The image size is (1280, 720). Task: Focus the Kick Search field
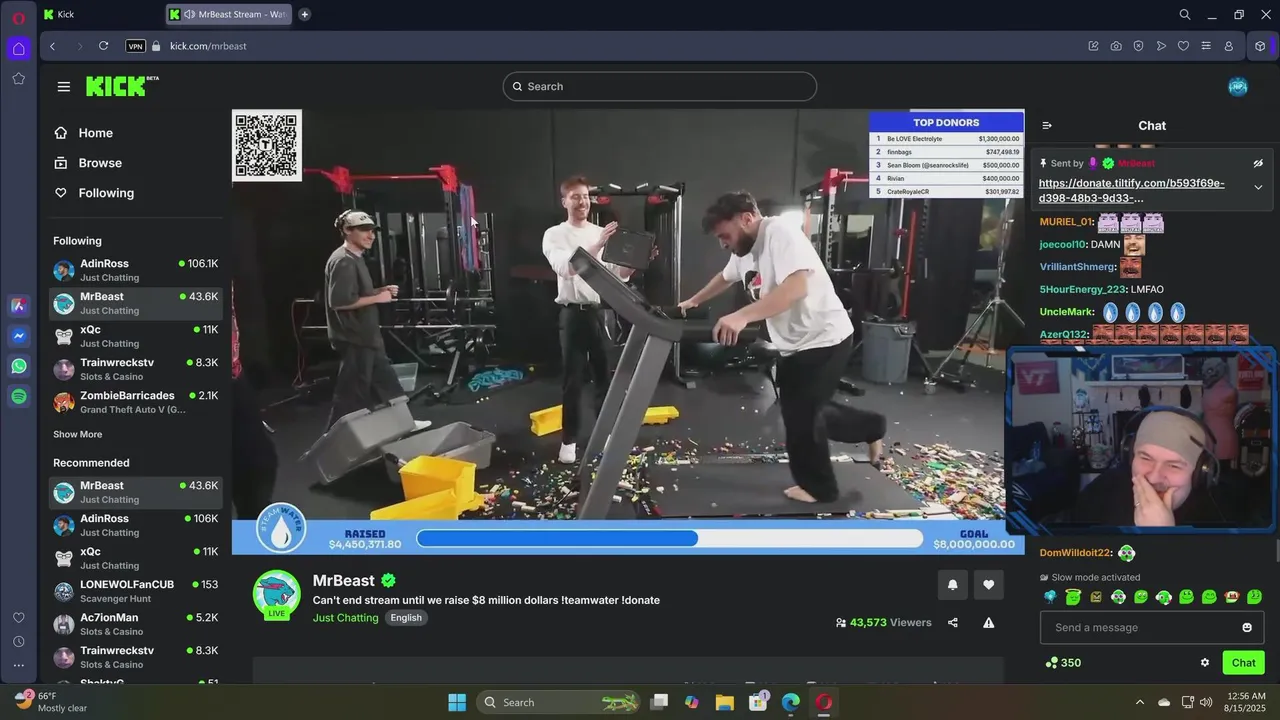click(x=659, y=86)
